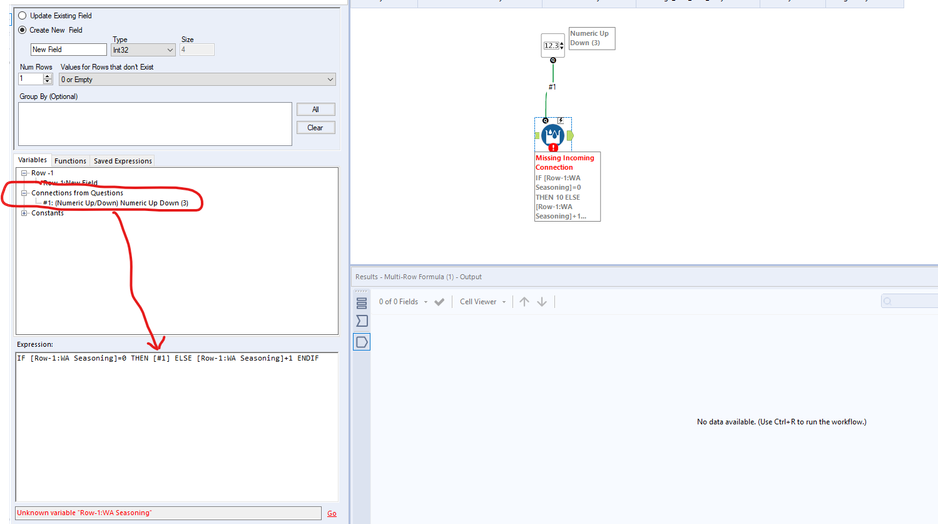
Task: Open the Cell Viewer dropdown
Action: pyautogui.click(x=483, y=302)
